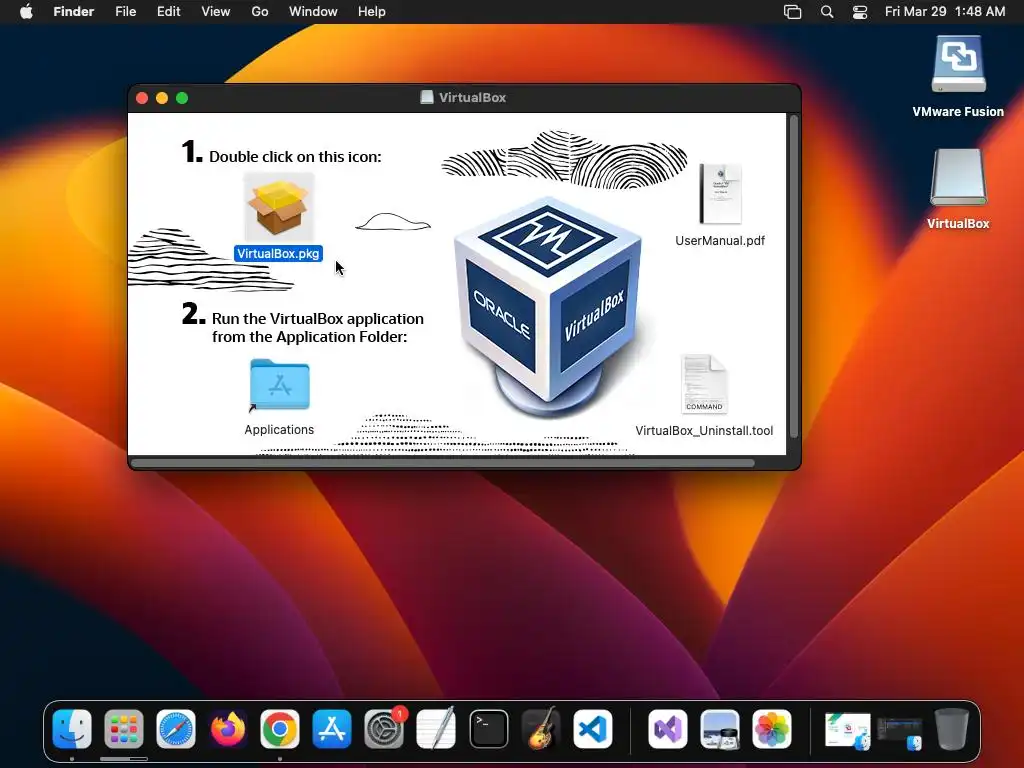Launch Firefox from the Dock

pyautogui.click(x=228, y=729)
